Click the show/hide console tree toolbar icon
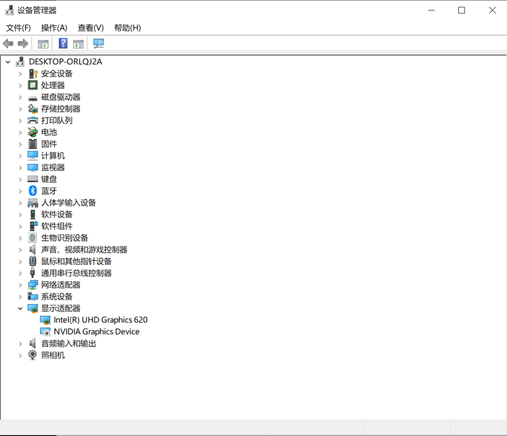 click(x=43, y=44)
